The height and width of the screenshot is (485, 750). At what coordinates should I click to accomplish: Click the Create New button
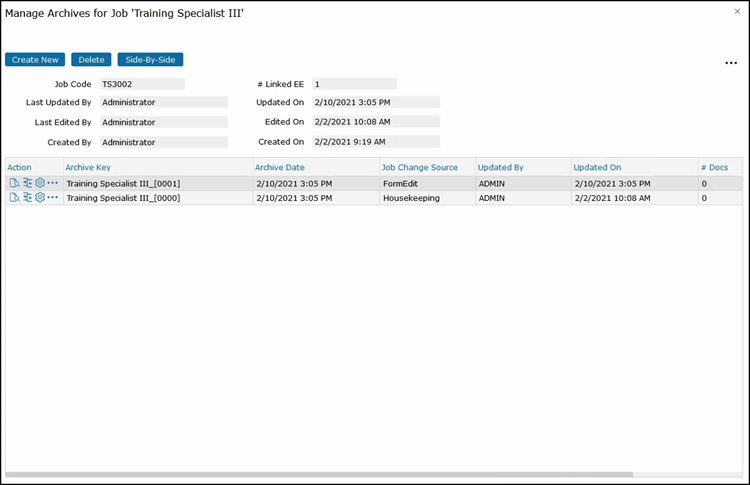coord(35,60)
